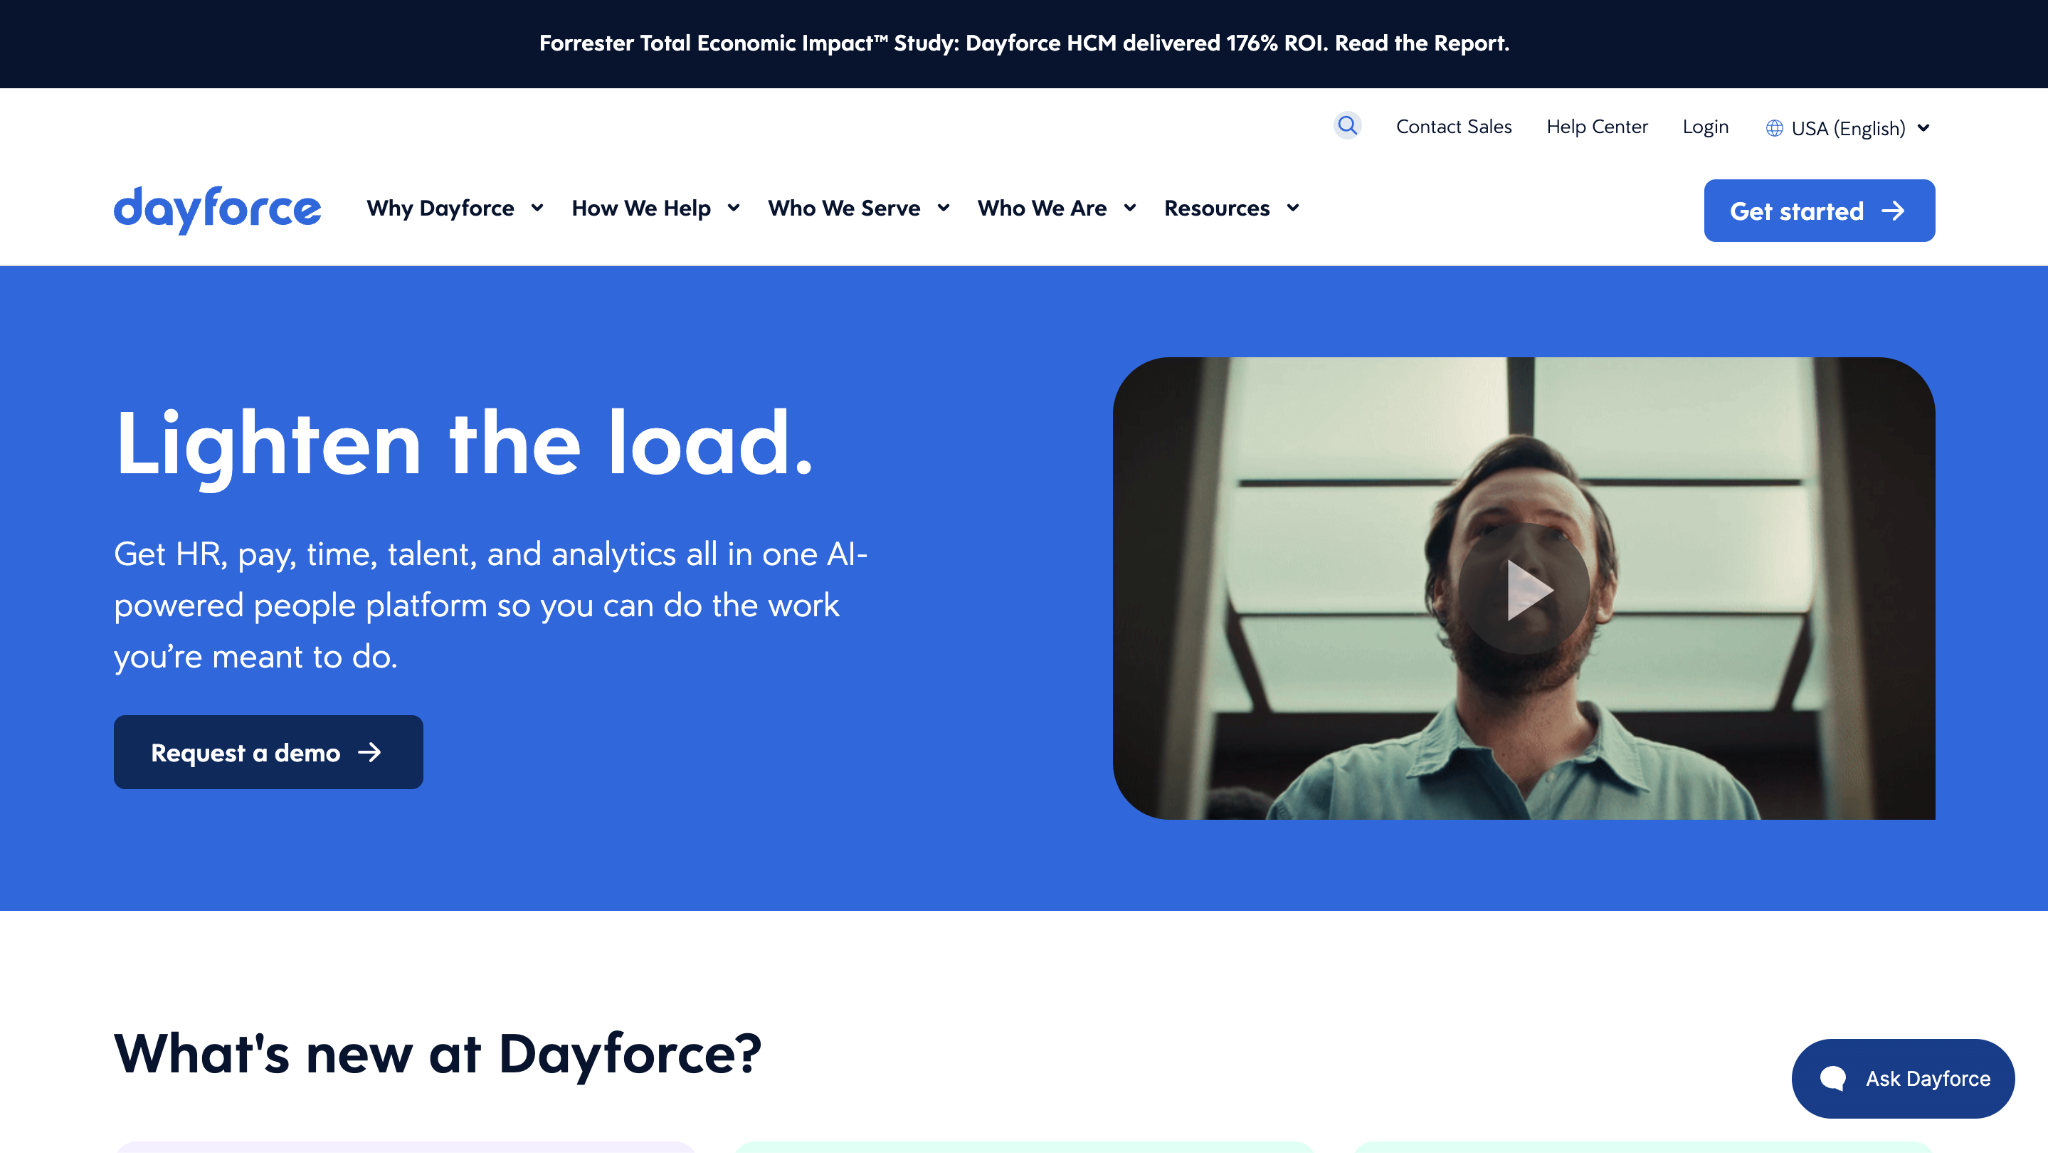Open the Ask Dayforce chat

(1903, 1078)
